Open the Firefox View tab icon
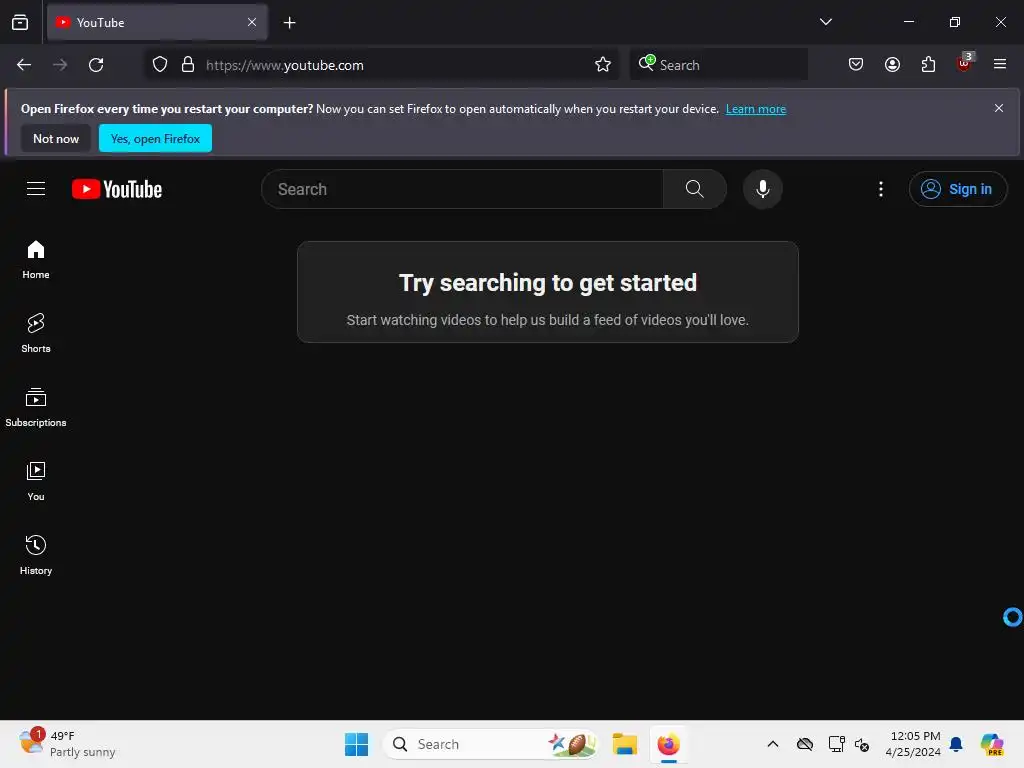This screenshot has height=768, width=1024. pos(20,22)
